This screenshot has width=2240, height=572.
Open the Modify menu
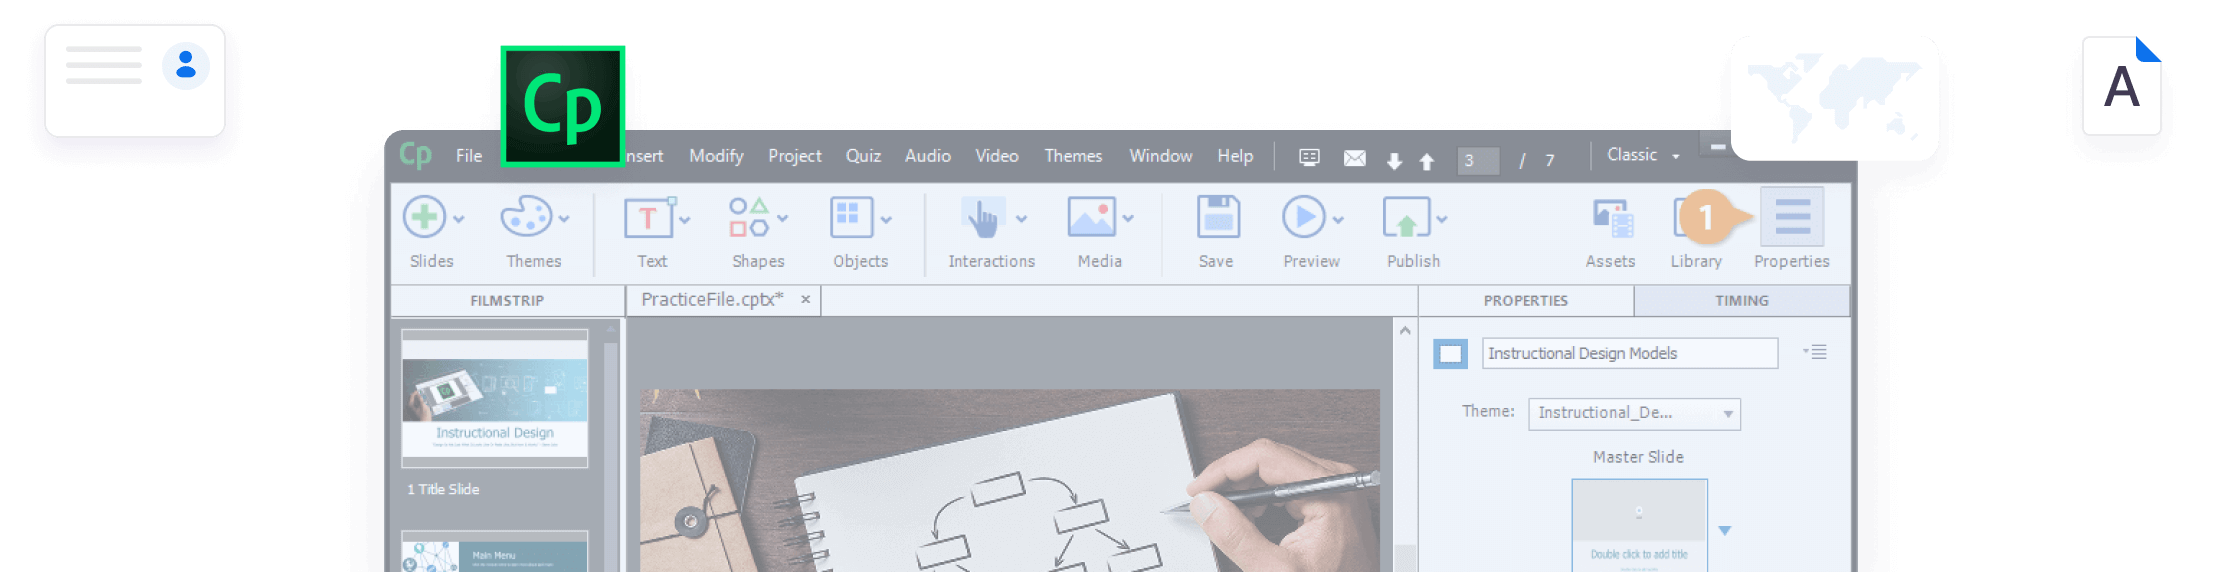pos(716,156)
